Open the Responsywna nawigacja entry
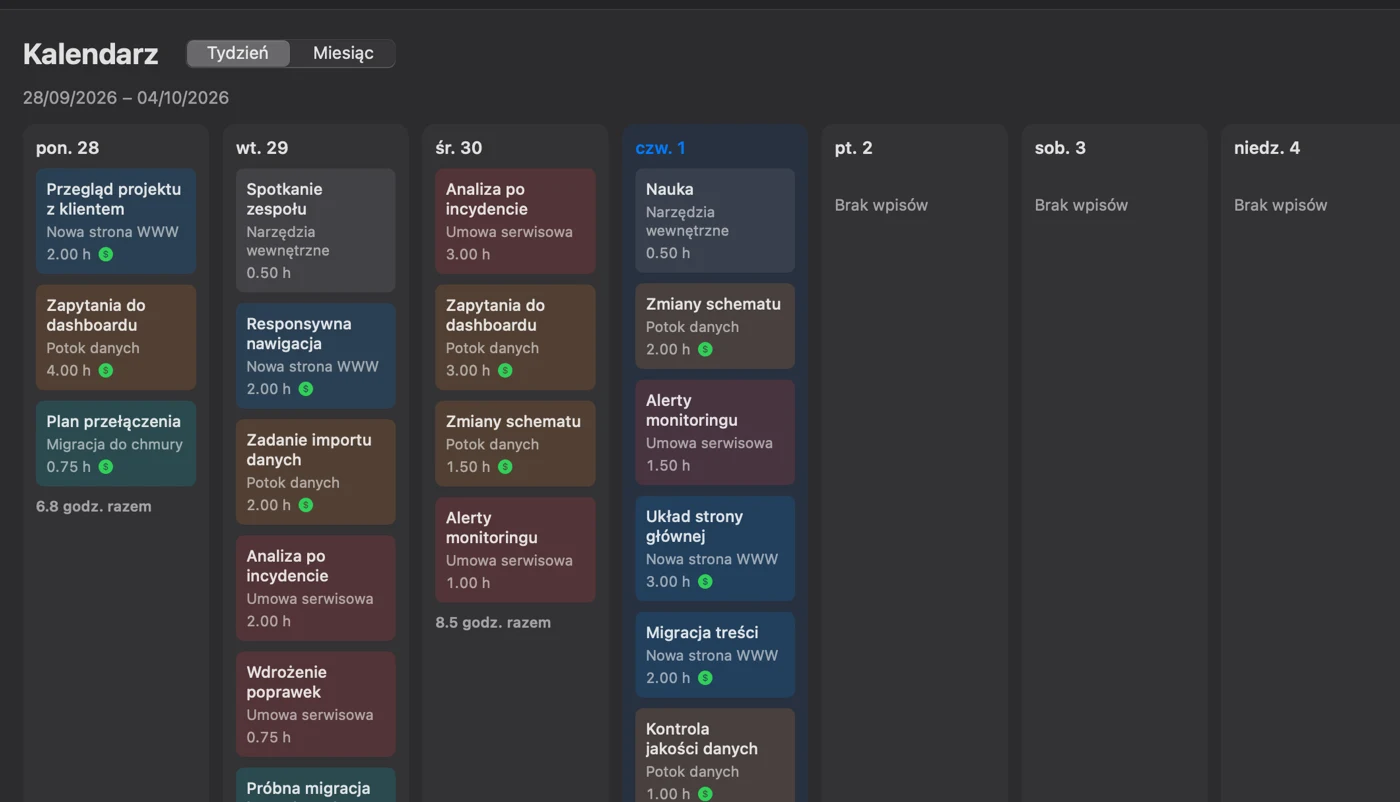Viewport: 1400px width, 802px height. point(316,356)
